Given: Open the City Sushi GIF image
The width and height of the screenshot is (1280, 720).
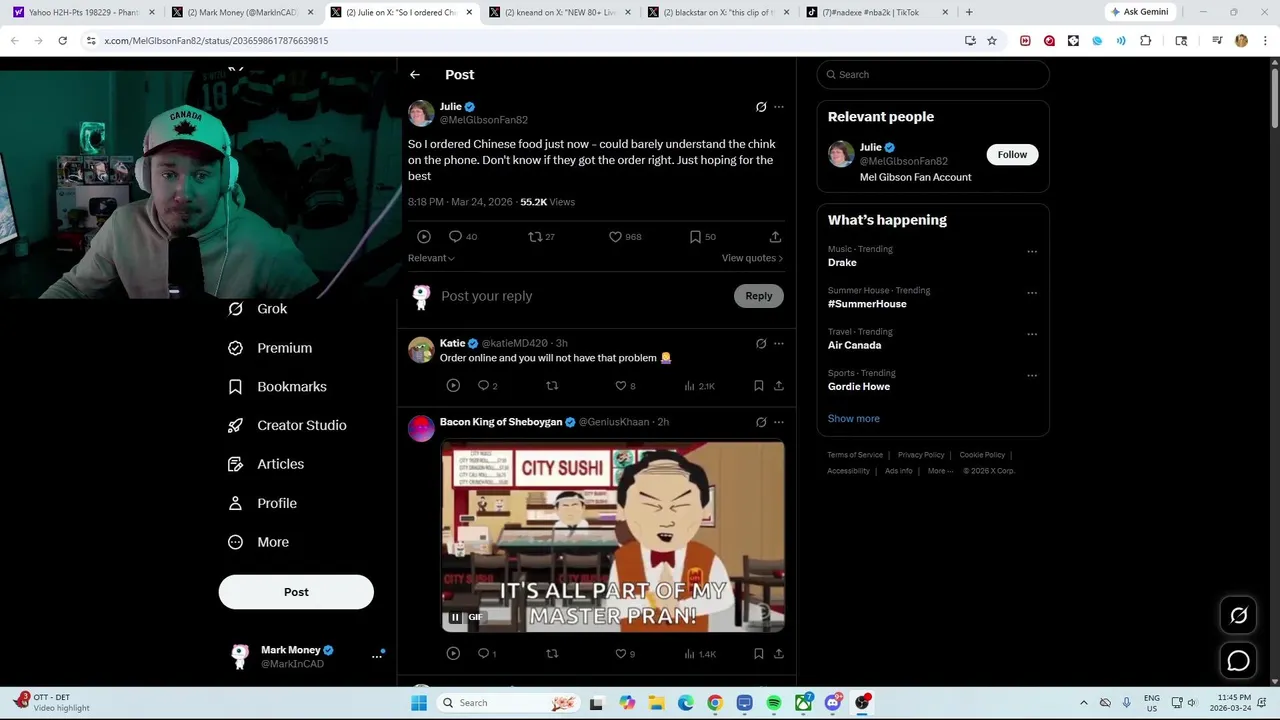Looking at the screenshot, I should (x=613, y=537).
